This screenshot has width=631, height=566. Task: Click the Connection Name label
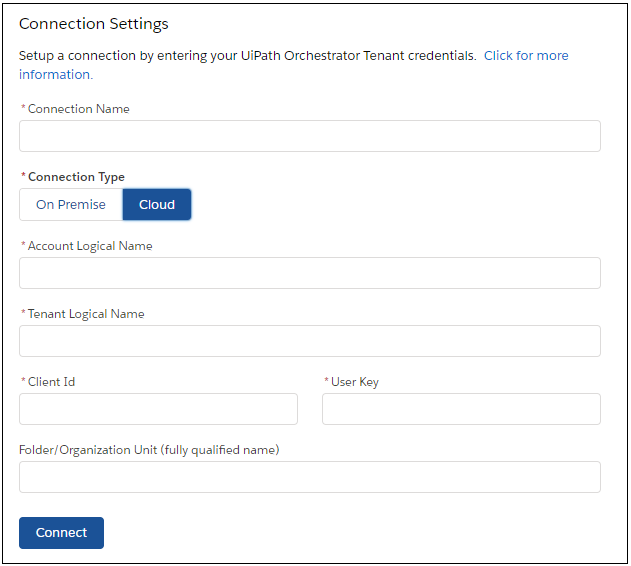pyautogui.click(x=78, y=109)
